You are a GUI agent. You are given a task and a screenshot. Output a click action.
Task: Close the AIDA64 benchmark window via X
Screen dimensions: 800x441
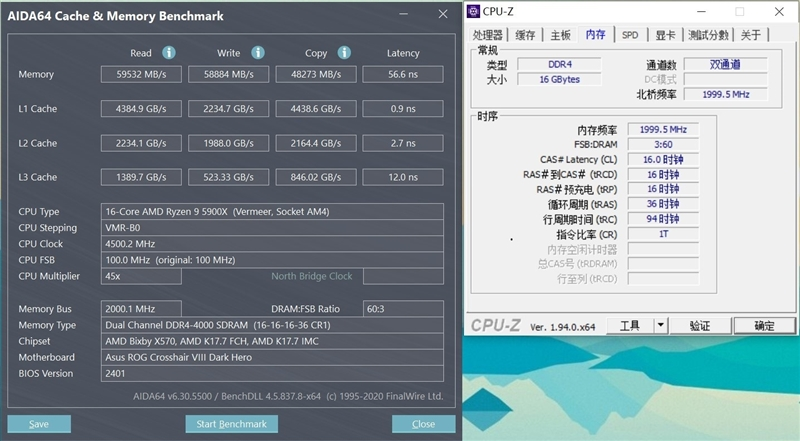[443, 14]
